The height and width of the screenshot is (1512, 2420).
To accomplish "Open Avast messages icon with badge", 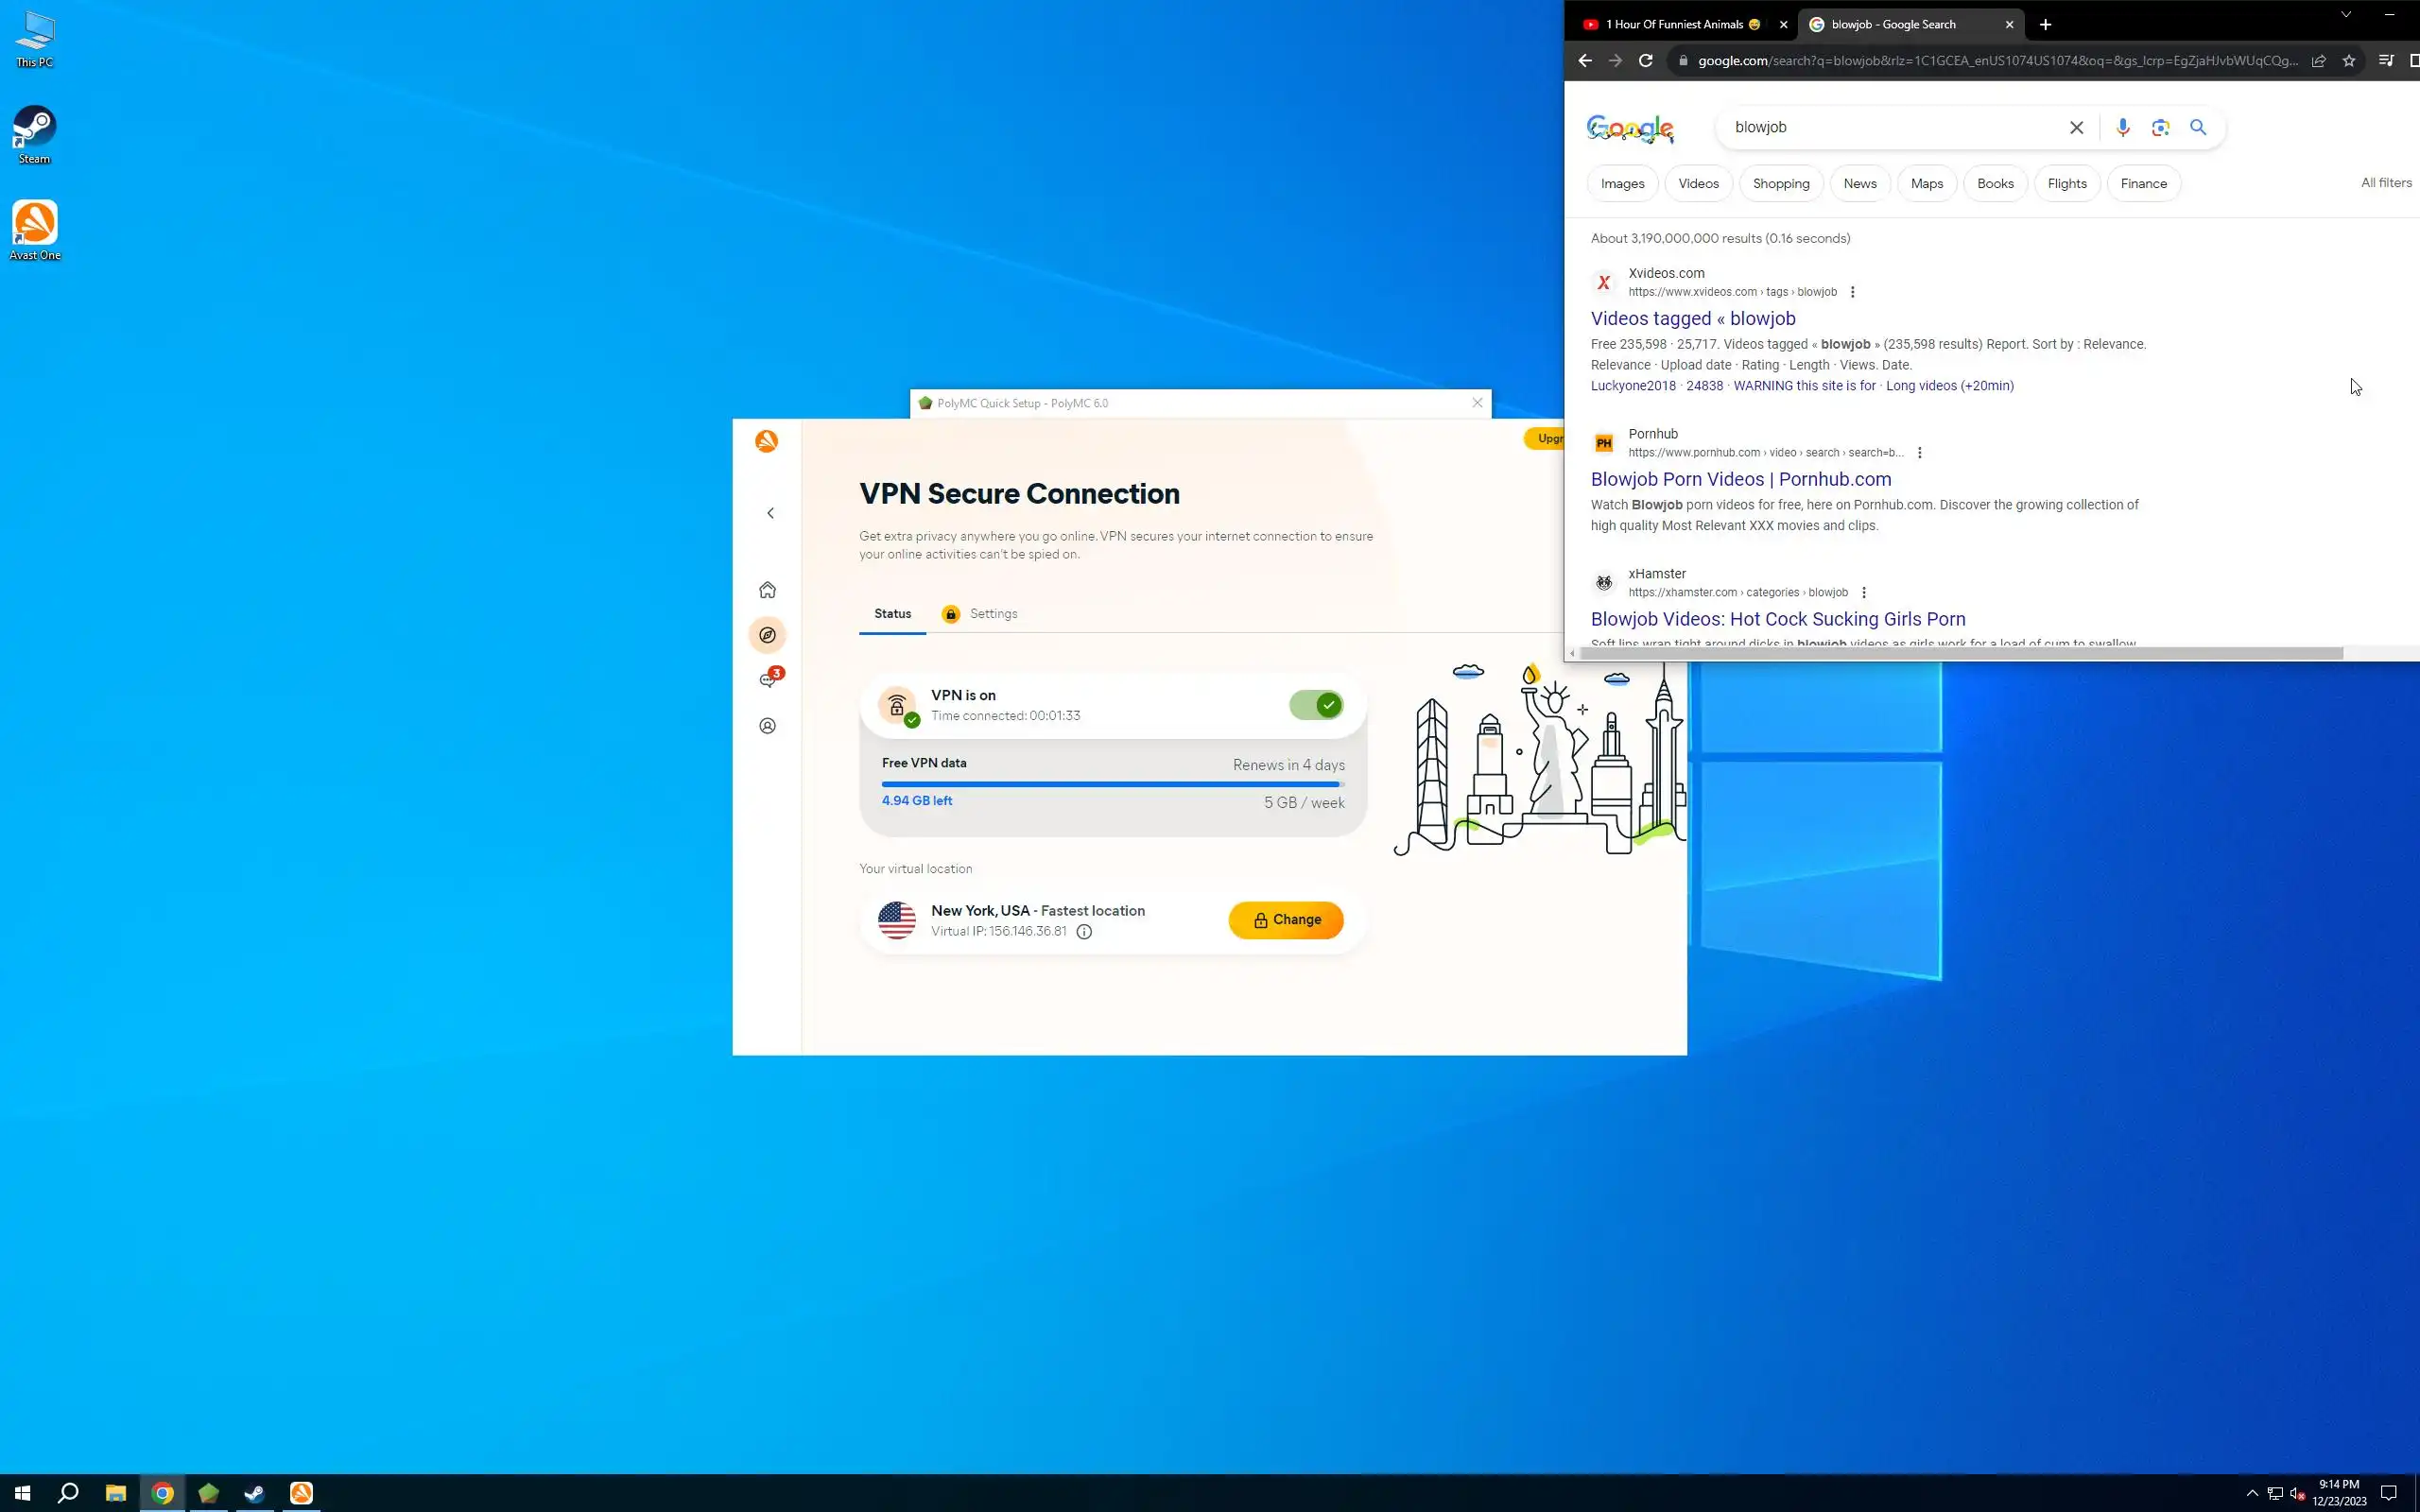I will tap(767, 680).
